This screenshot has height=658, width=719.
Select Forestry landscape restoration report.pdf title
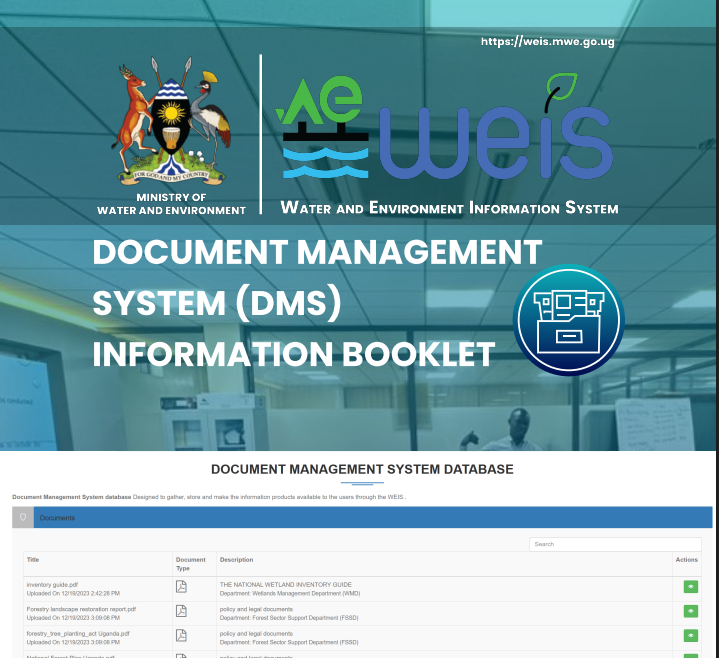pos(81,609)
